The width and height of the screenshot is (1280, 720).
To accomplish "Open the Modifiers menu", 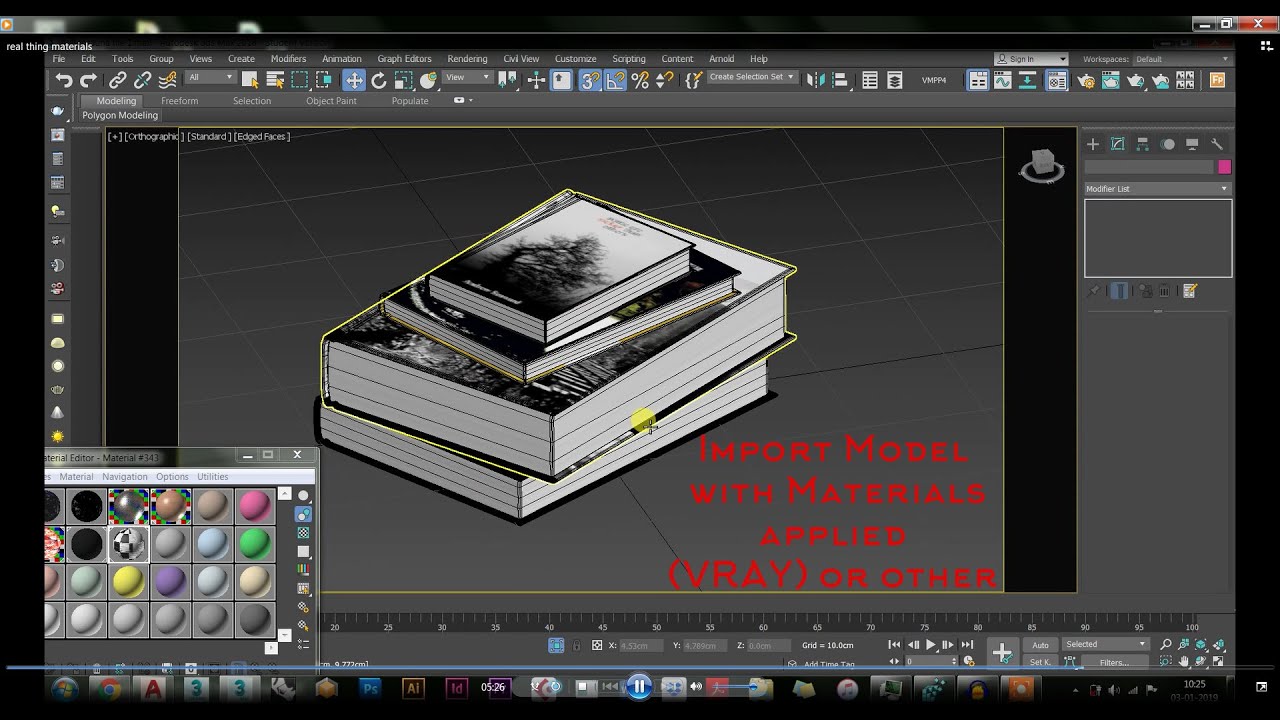I will (288, 59).
